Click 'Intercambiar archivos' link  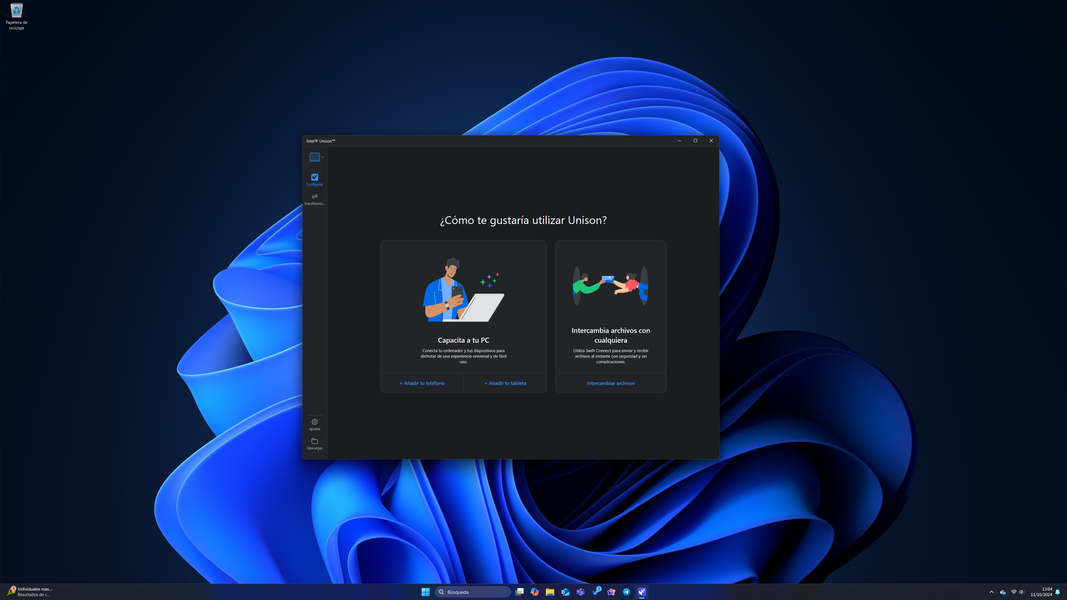[x=610, y=383]
